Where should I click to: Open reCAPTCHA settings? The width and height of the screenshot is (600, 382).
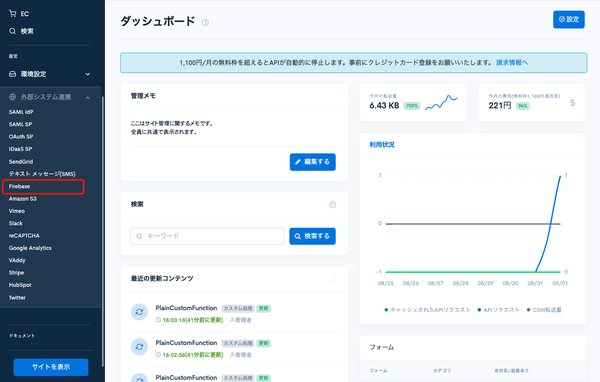pyautogui.click(x=24, y=235)
